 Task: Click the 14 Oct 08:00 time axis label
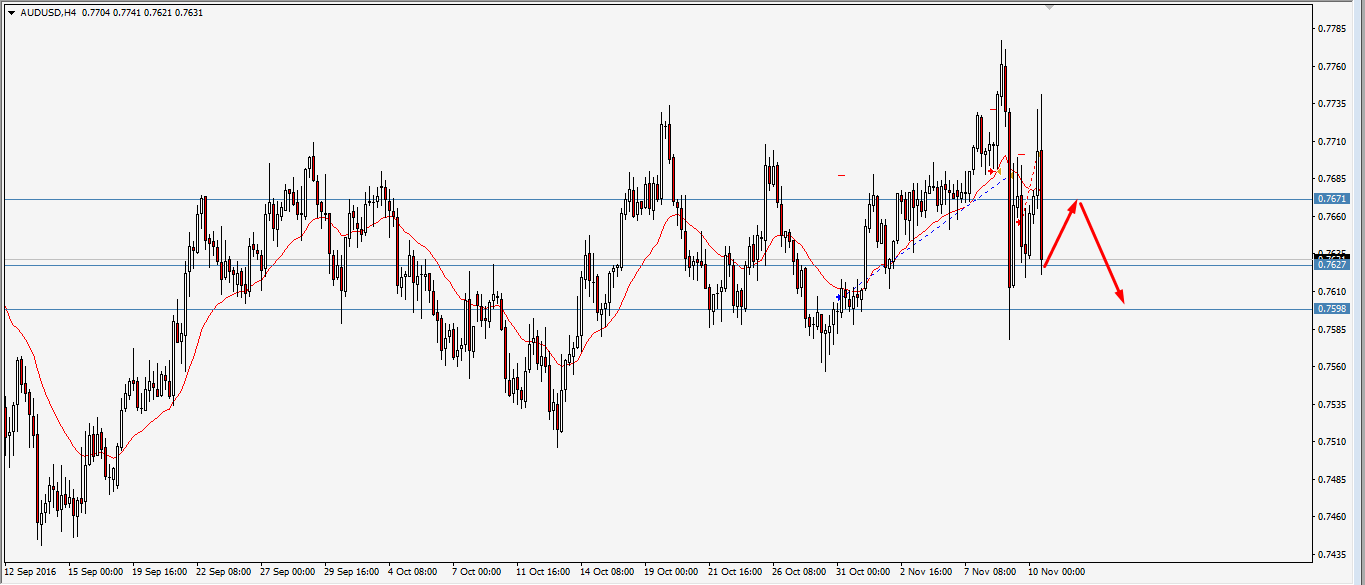[x=608, y=573]
